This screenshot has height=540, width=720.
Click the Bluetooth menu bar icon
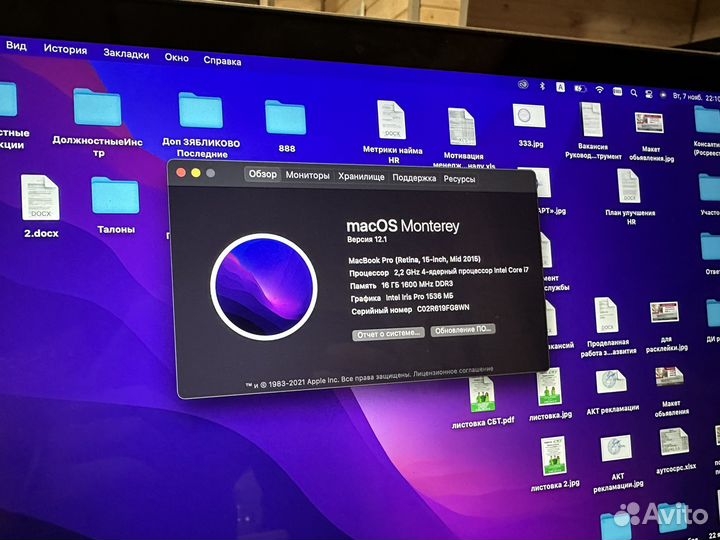click(x=542, y=86)
